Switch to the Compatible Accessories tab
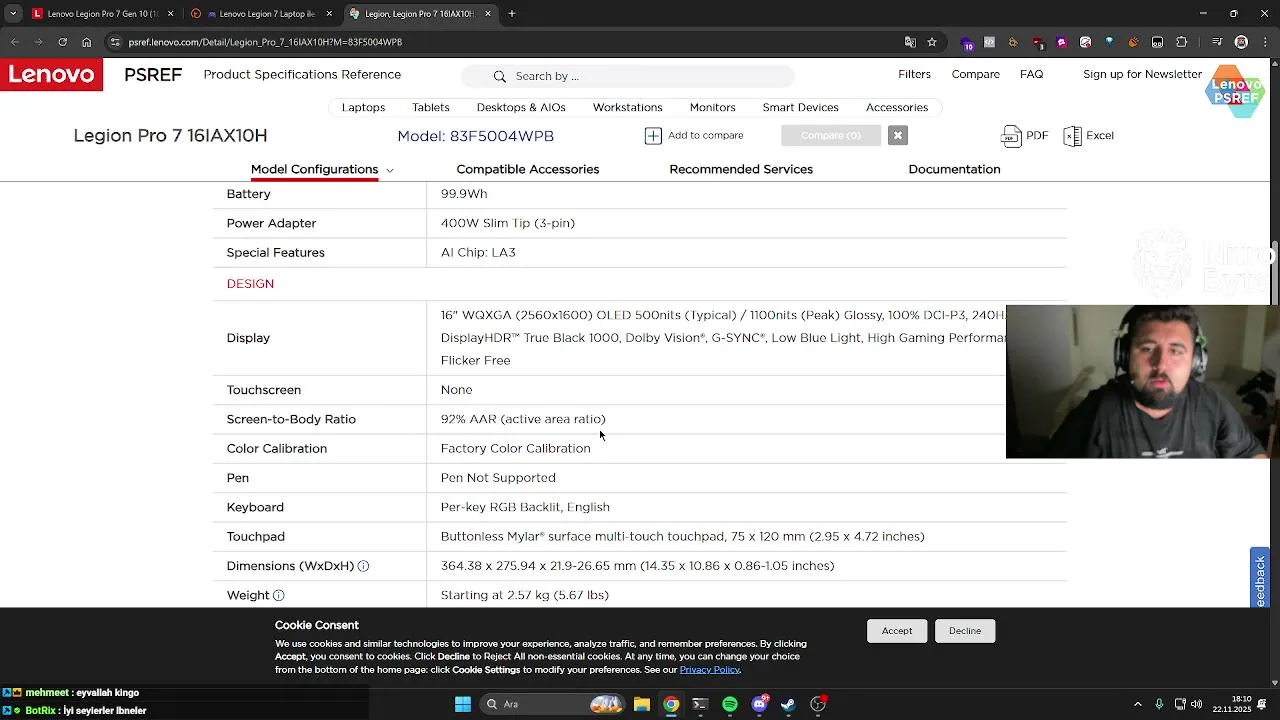This screenshot has height=720, width=1280. pyautogui.click(x=528, y=169)
